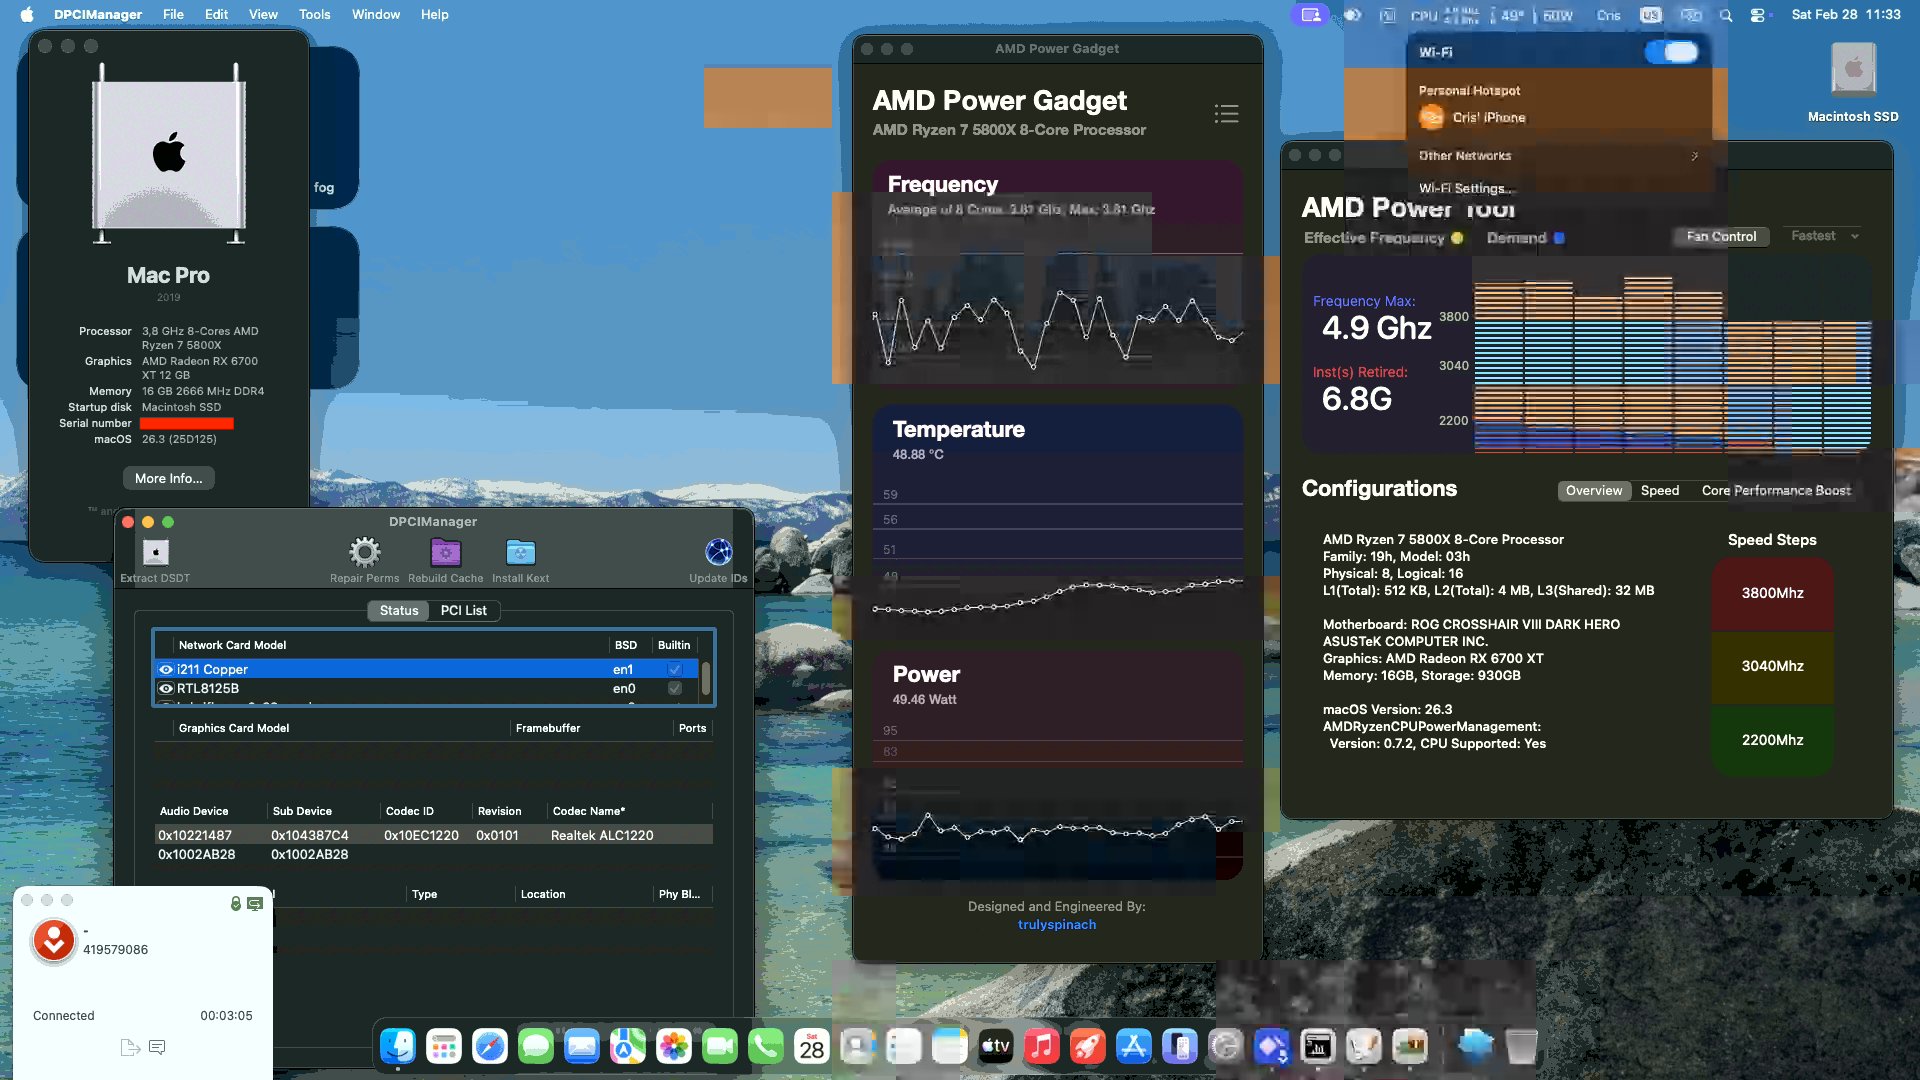Viewport: 1920px width, 1080px height.
Task: Turn off the Wi-Fi switch
Action: point(1672,52)
